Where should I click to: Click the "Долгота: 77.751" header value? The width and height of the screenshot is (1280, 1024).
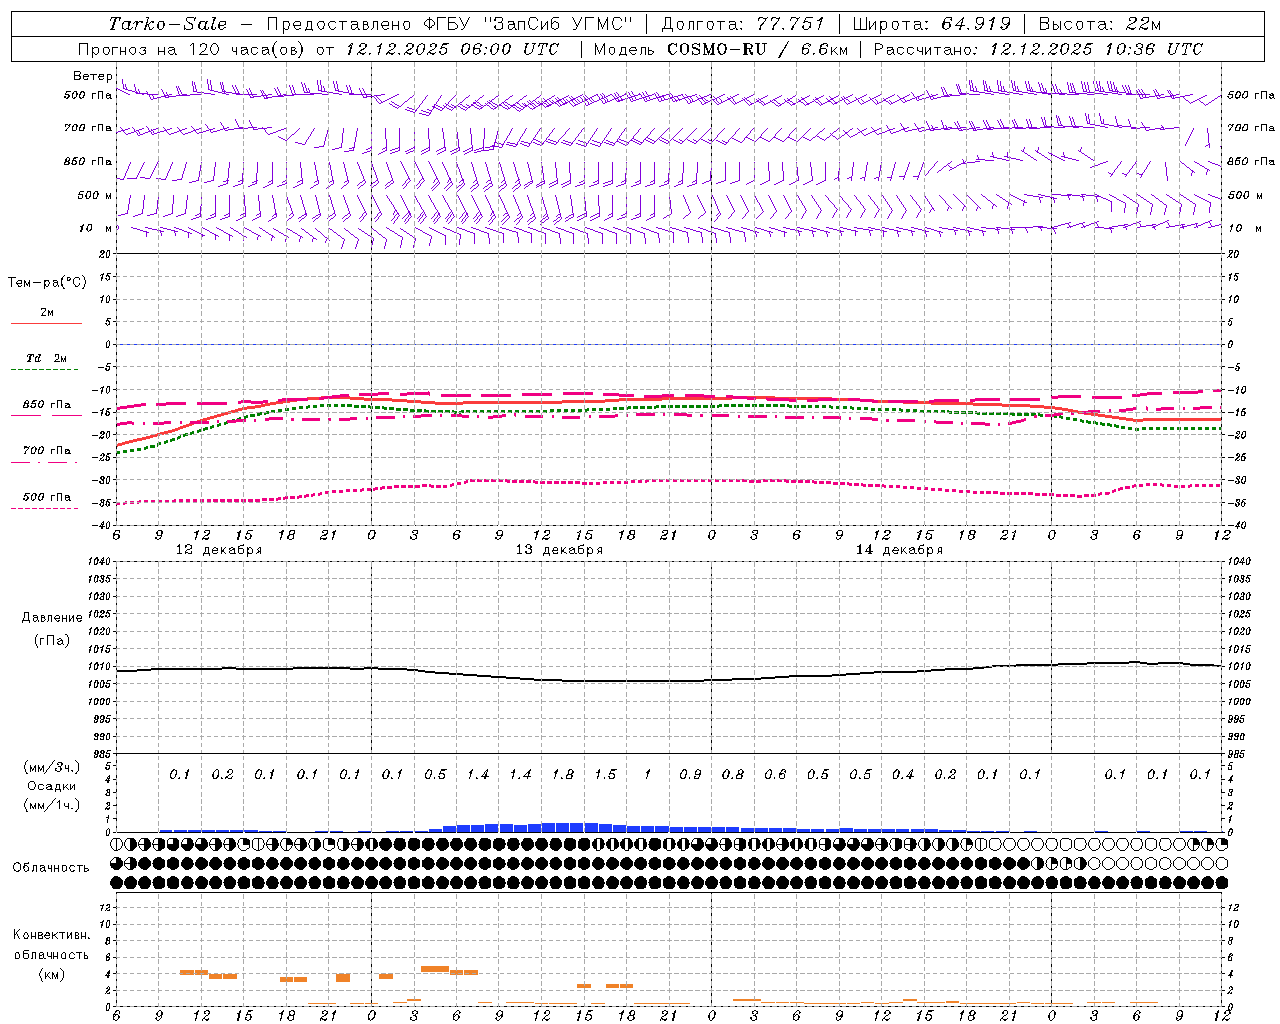(743, 24)
